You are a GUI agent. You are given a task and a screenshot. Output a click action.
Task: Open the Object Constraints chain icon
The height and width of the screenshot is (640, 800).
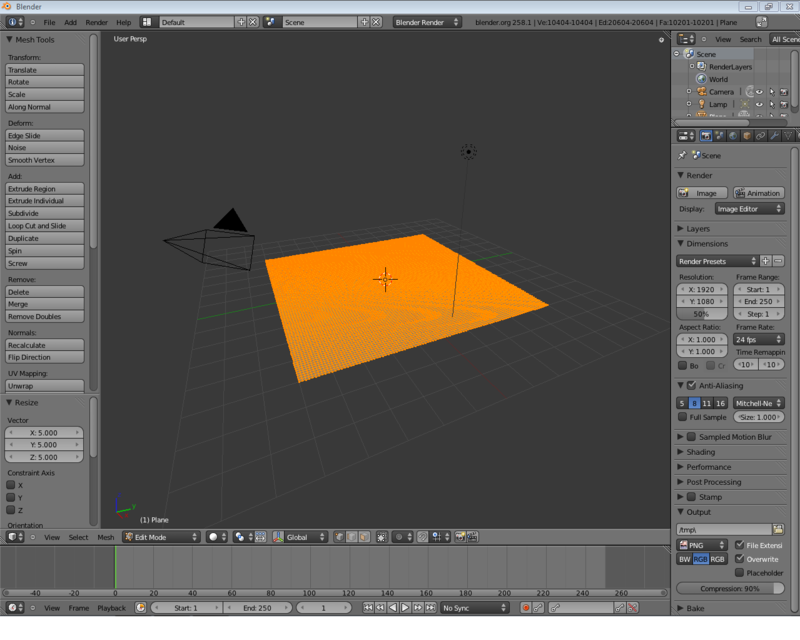coord(761,136)
